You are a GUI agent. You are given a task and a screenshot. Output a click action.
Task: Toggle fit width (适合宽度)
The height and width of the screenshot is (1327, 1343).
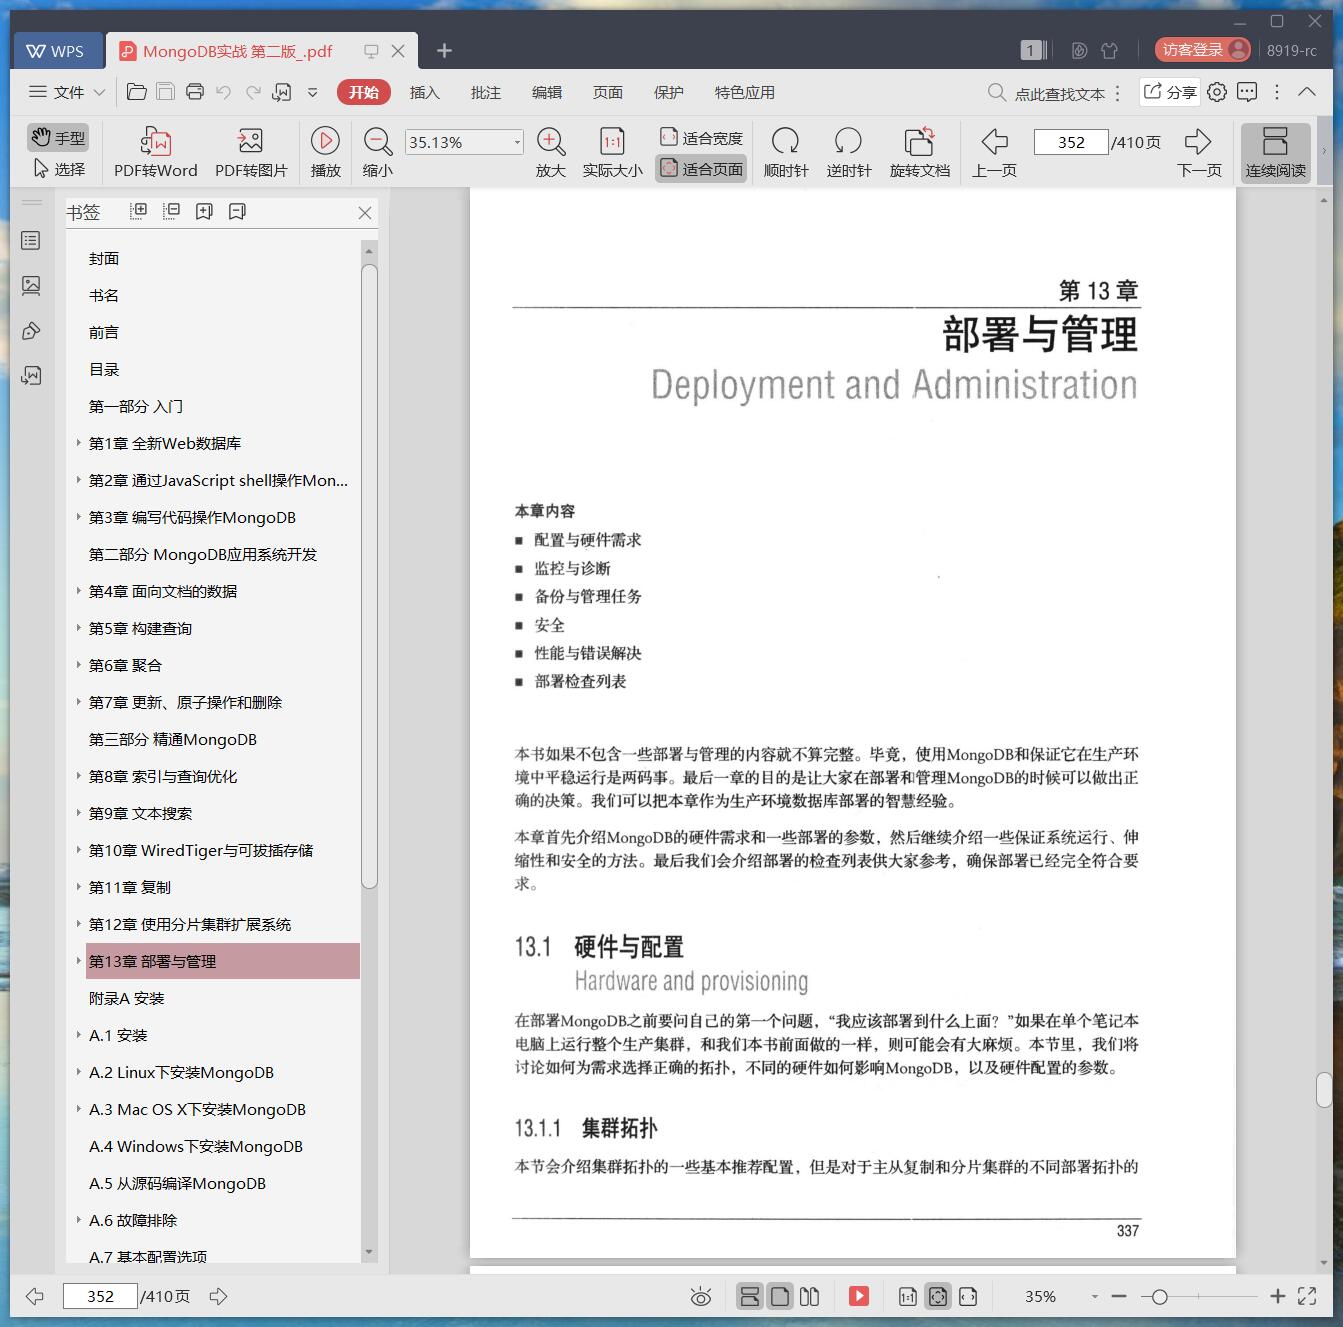[701, 138]
